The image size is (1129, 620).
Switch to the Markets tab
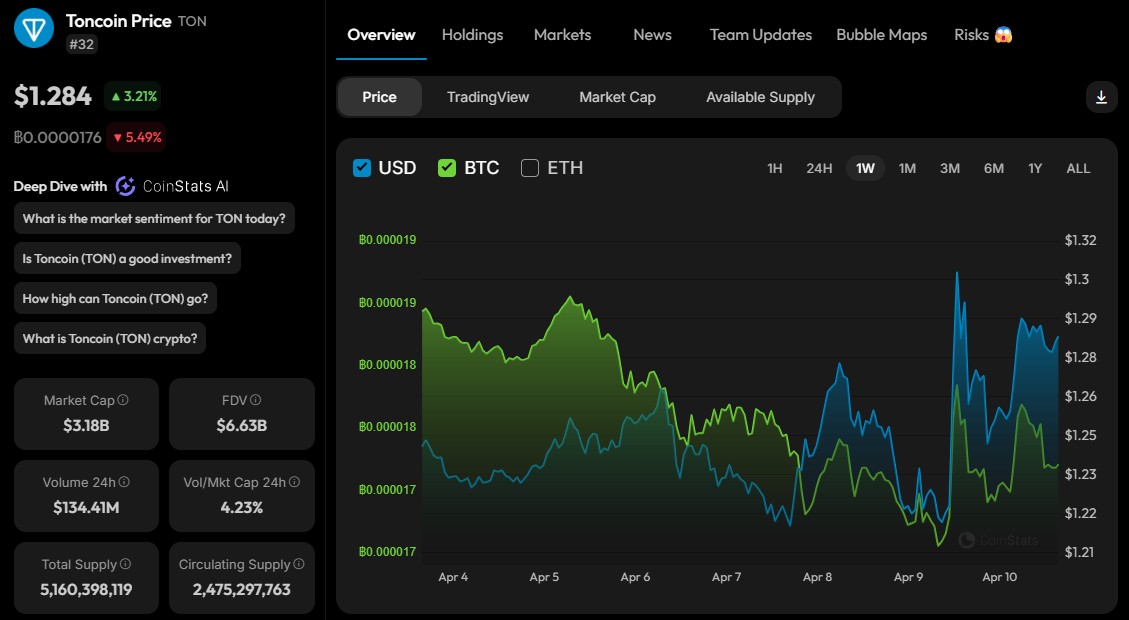(562, 35)
